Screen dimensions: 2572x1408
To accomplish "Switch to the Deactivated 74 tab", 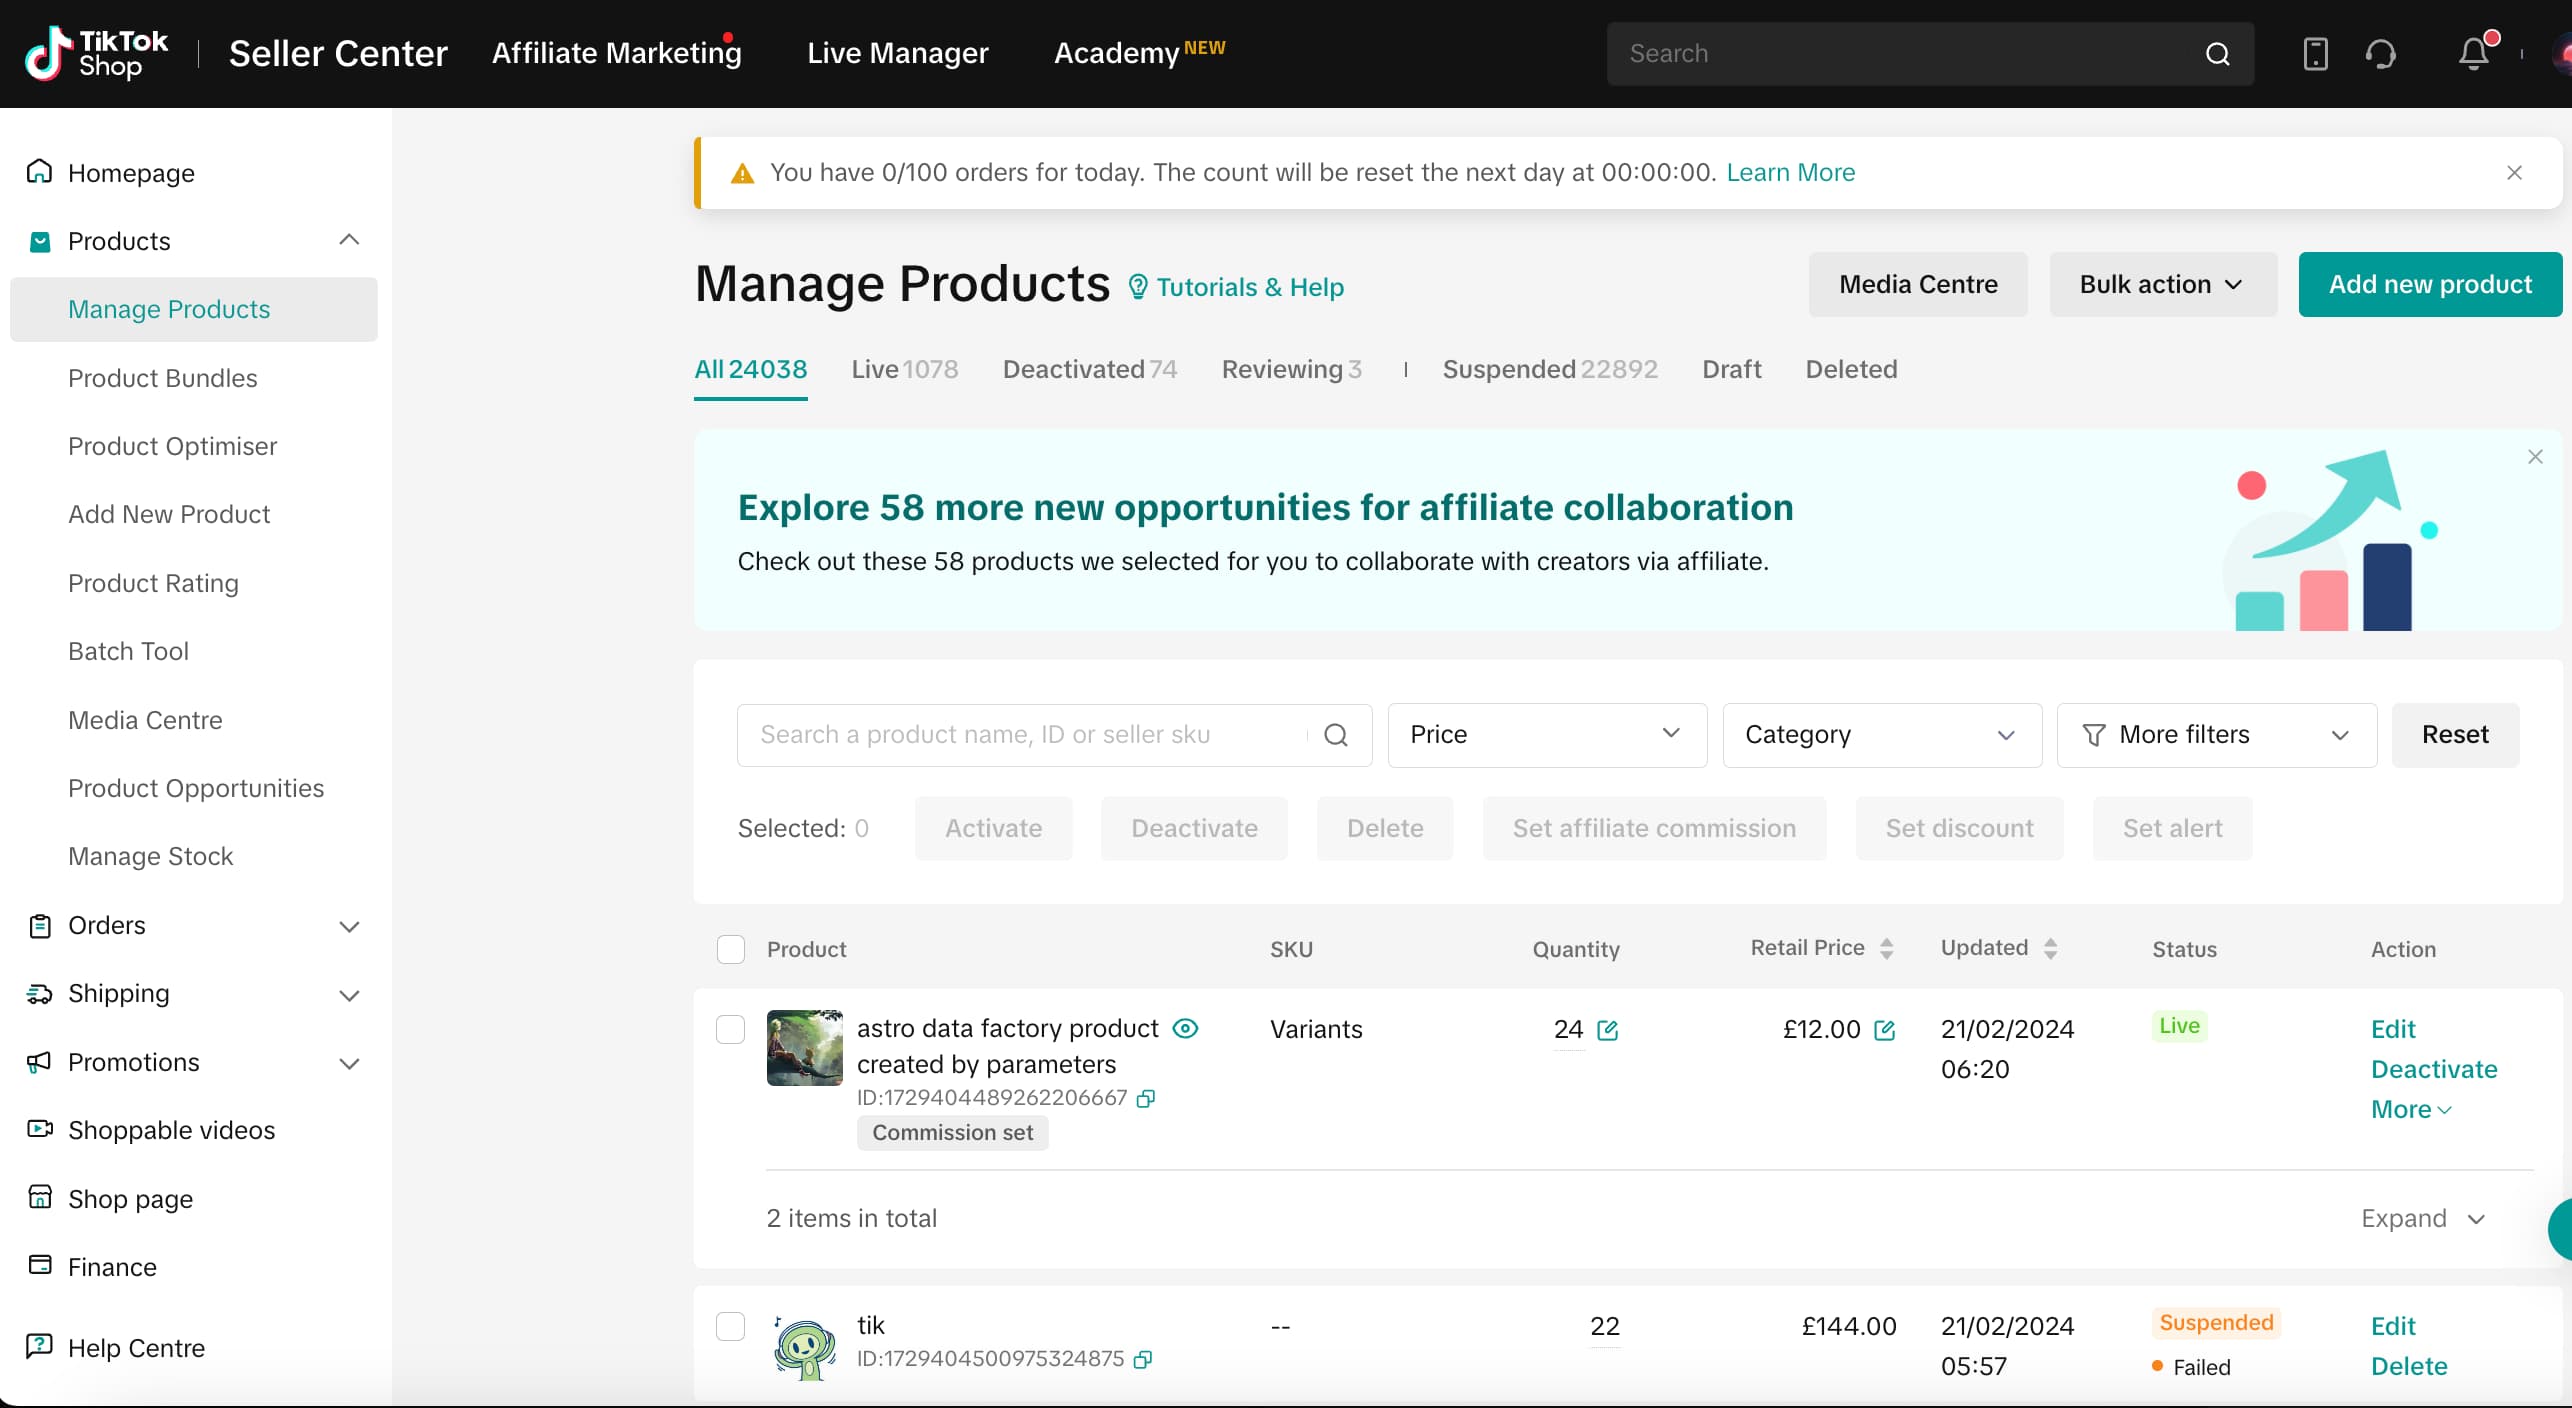I will 1089,369.
